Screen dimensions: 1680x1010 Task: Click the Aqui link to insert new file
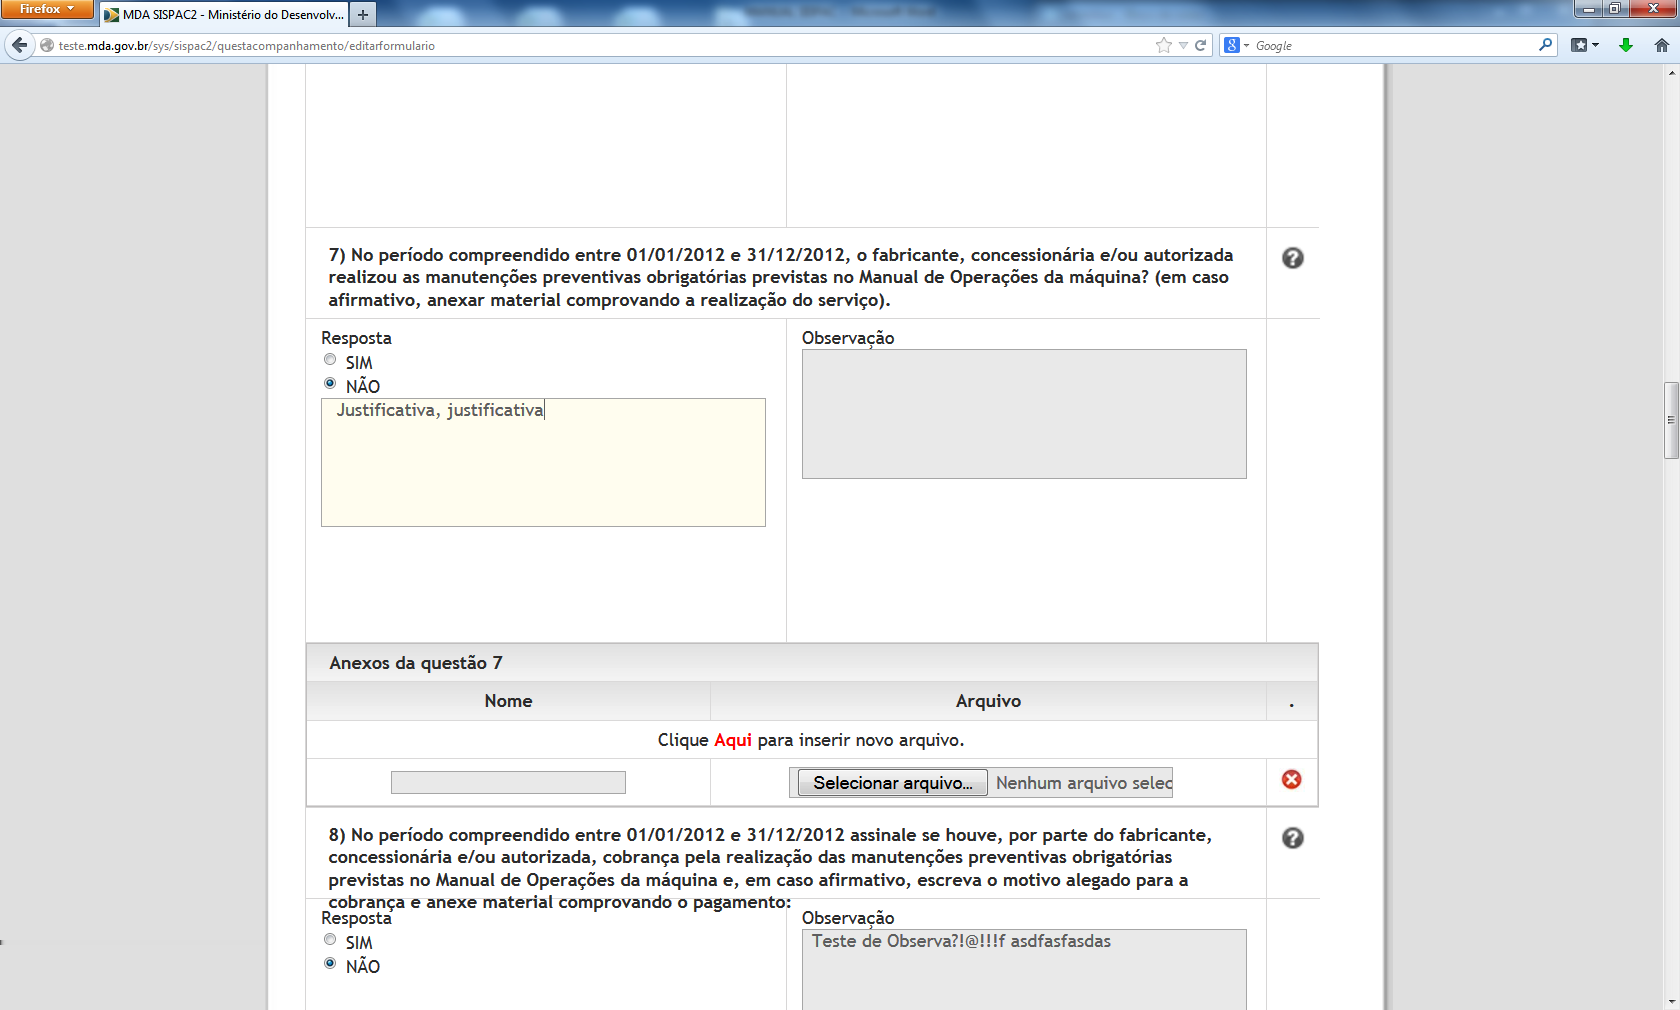(x=733, y=740)
